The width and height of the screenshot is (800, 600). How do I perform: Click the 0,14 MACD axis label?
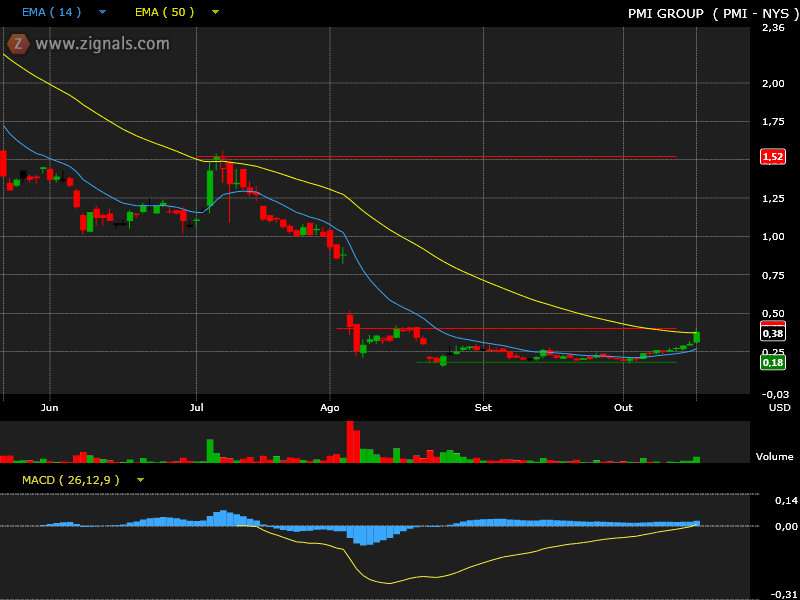[x=786, y=501]
